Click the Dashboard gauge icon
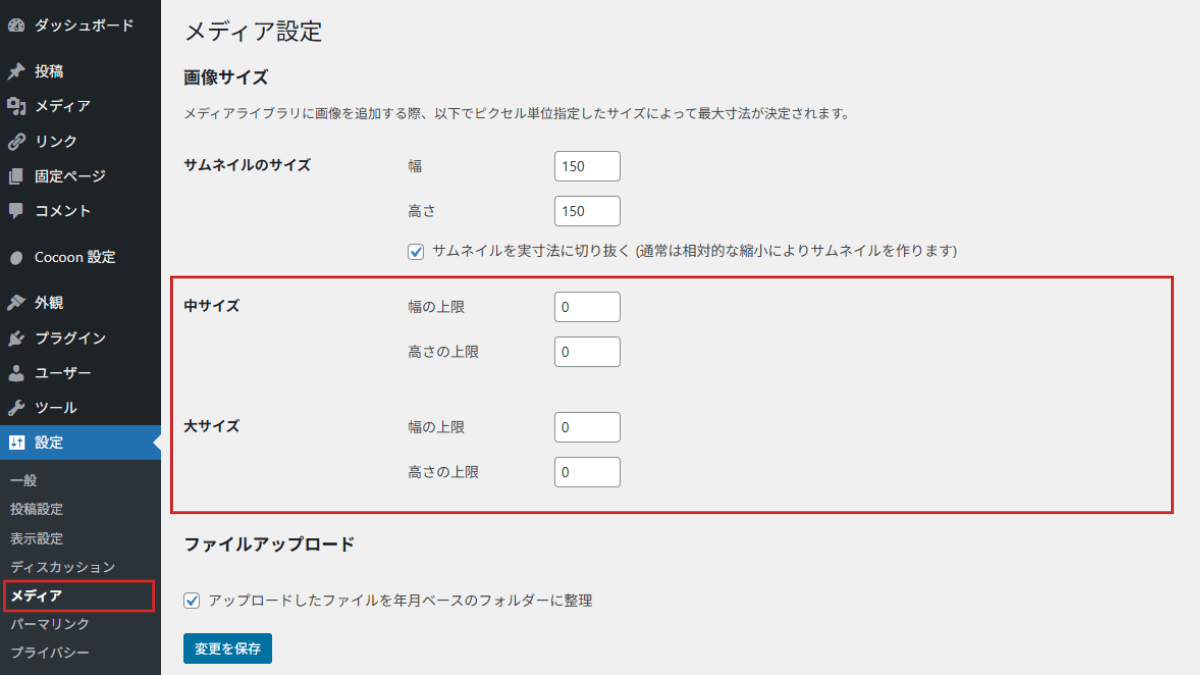Image resolution: width=1200 pixels, height=675 pixels. (16, 26)
